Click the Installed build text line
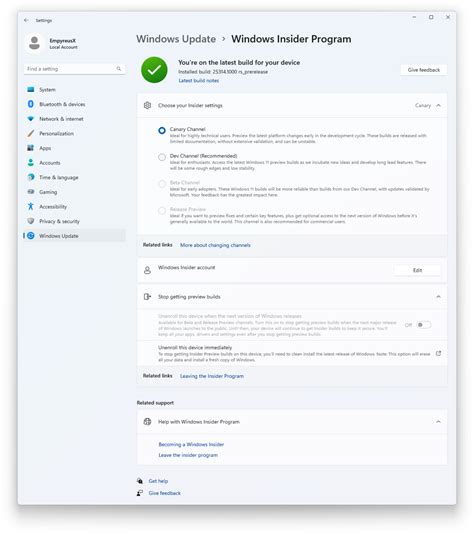This screenshot has width=474, height=534. (223, 72)
